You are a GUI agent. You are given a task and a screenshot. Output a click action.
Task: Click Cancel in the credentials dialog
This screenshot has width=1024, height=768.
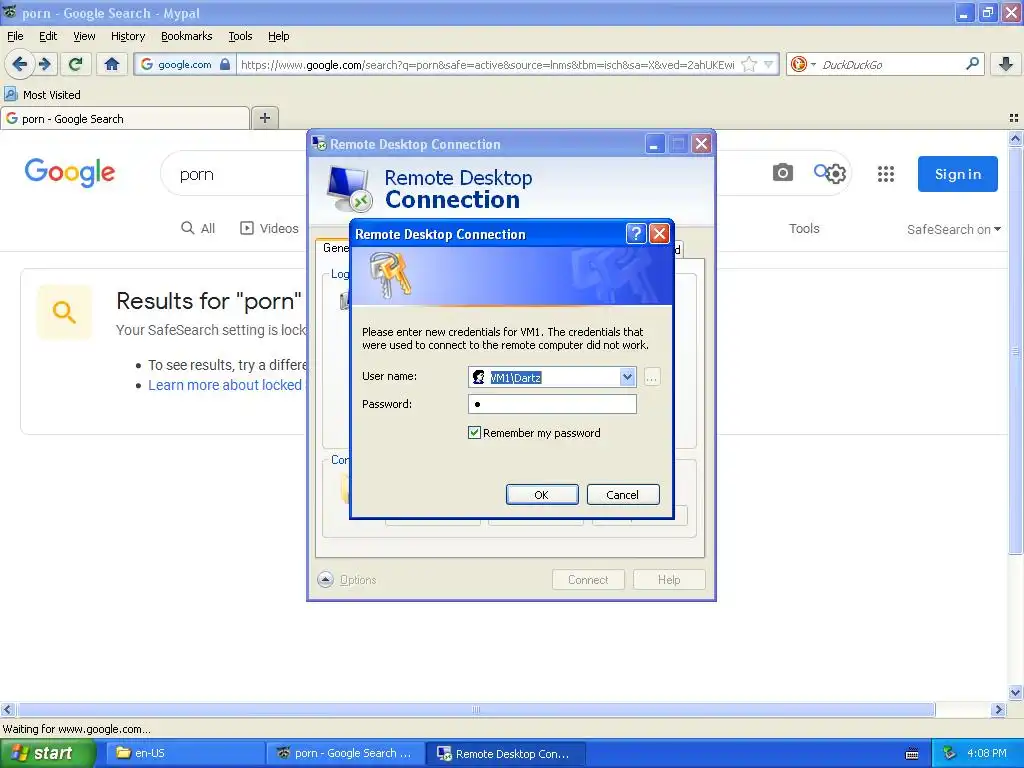[x=623, y=494]
